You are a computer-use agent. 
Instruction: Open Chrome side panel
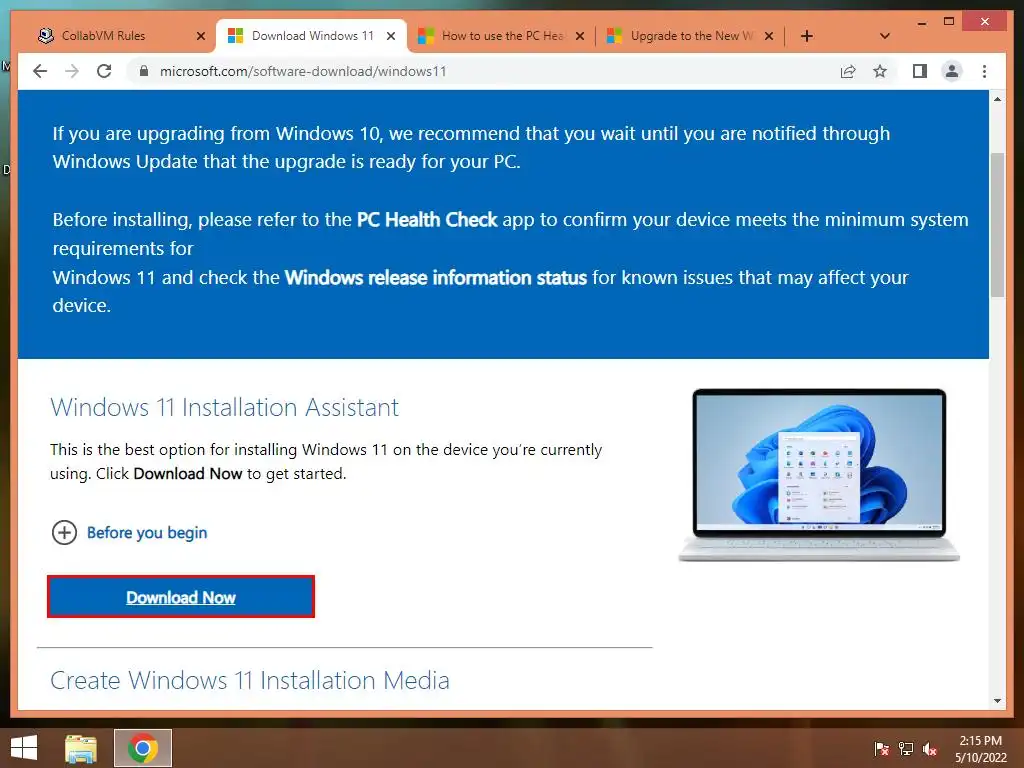pyautogui.click(x=920, y=71)
